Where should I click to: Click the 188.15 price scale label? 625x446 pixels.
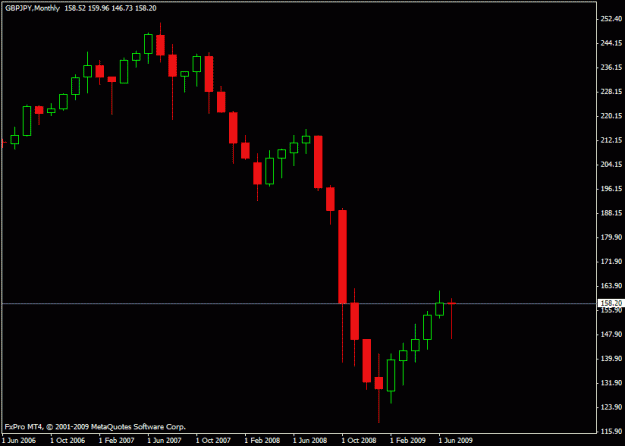[x=611, y=213]
